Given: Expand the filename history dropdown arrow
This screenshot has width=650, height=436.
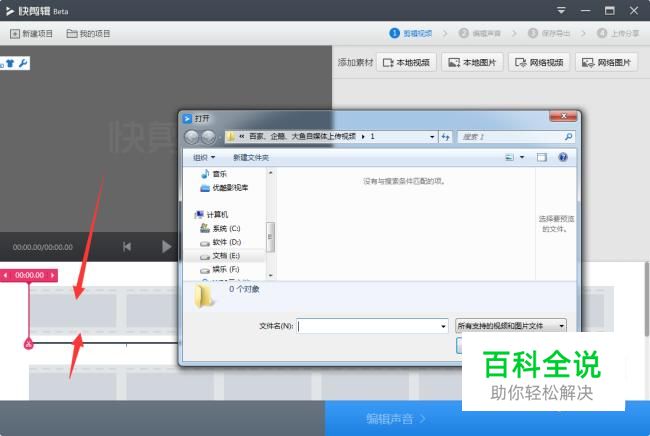Looking at the screenshot, I should (443, 326).
